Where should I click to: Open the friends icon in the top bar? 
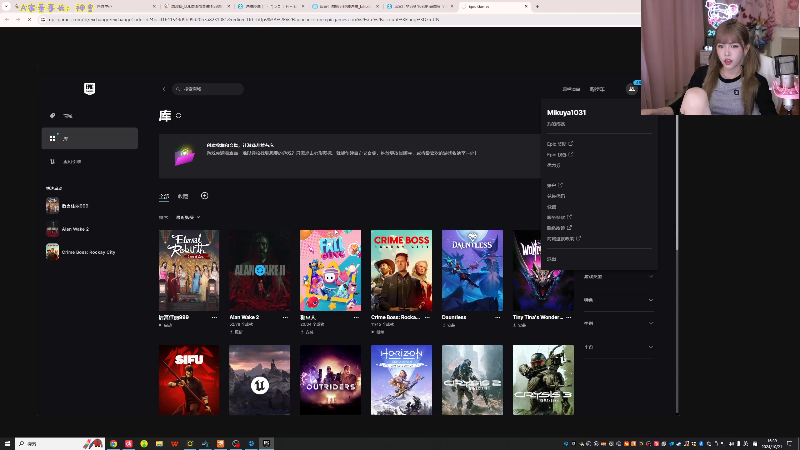pos(632,89)
